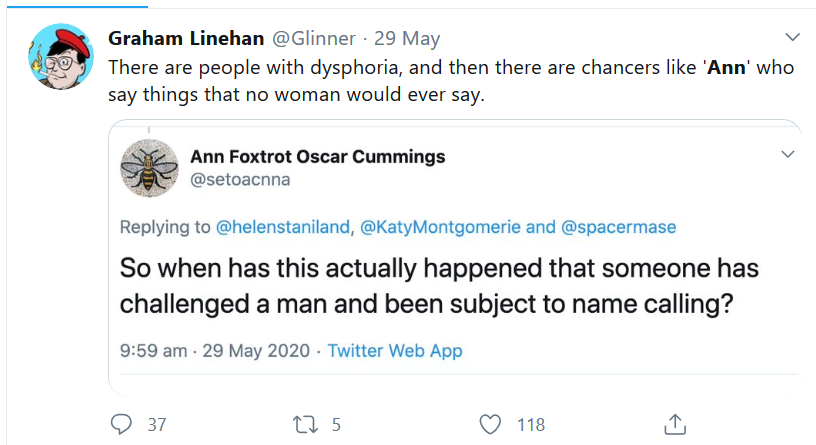Click the Twitter Web App link
The height and width of the screenshot is (445, 816).
tap(395, 351)
